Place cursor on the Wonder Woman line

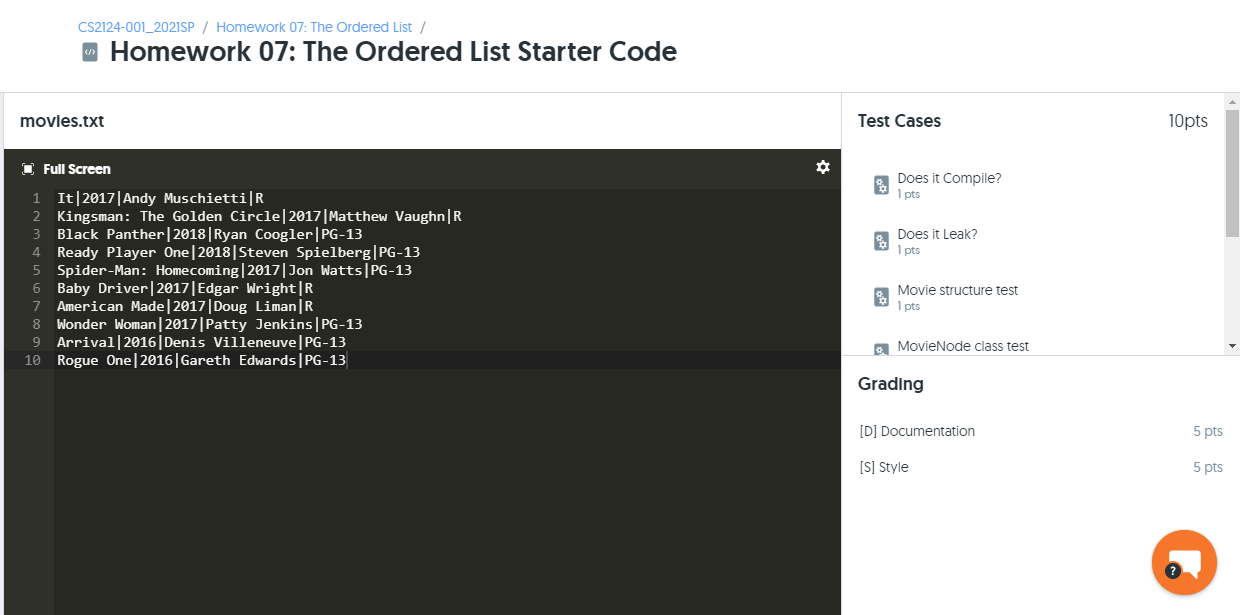click(x=209, y=324)
